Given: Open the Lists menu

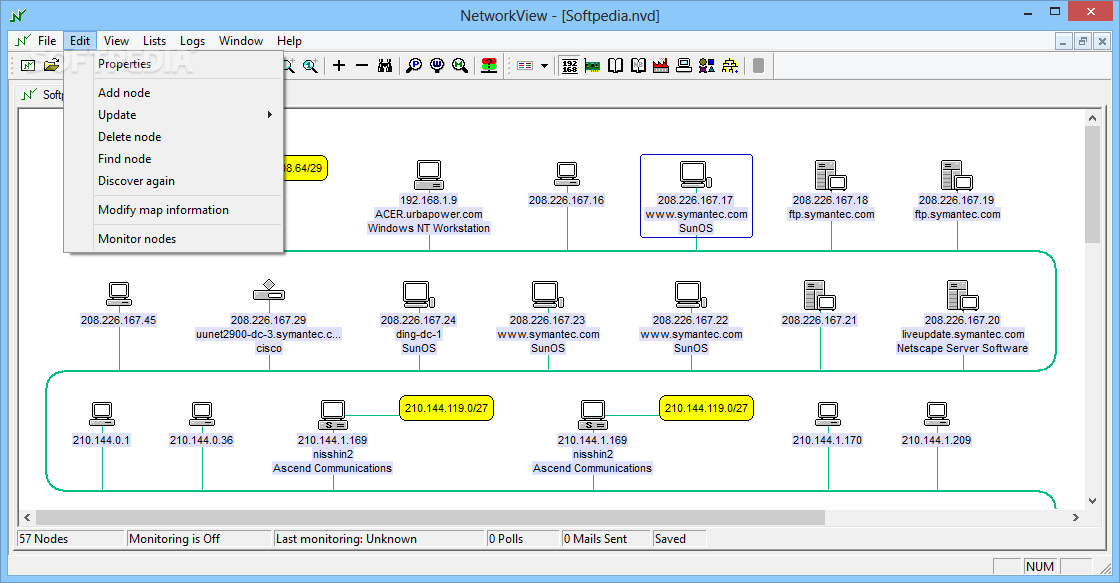Looking at the screenshot, I should pyautogui.click(x=154, y=41).
